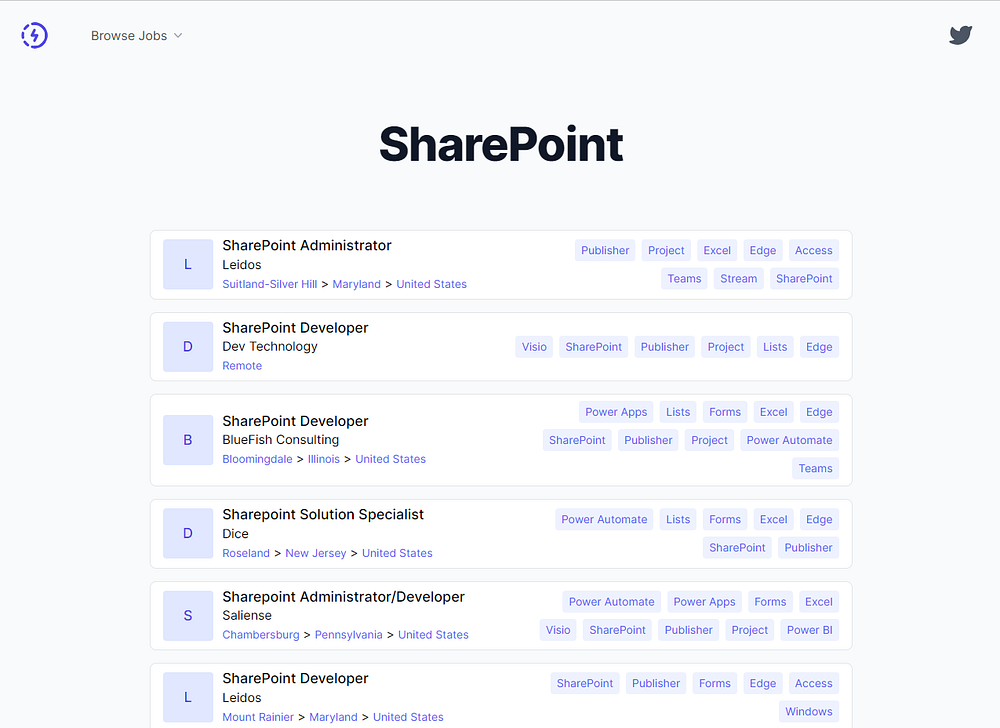Click the S avatar for Saliense job

click(x=188, y=616)
